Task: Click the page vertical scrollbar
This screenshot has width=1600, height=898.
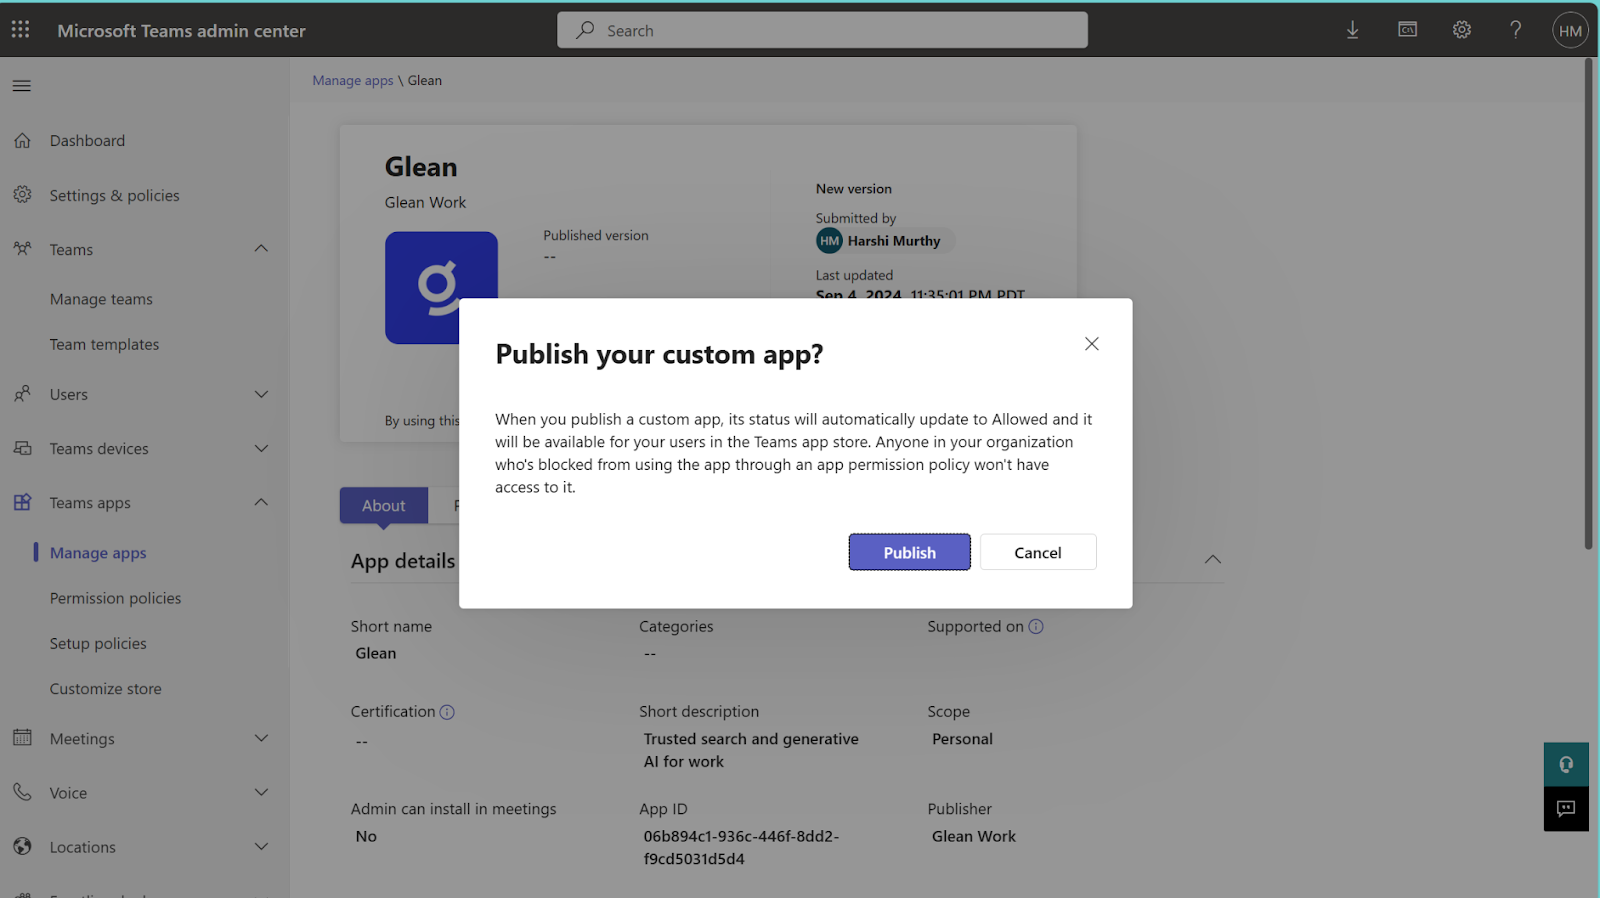Action: coord(1588,303)
